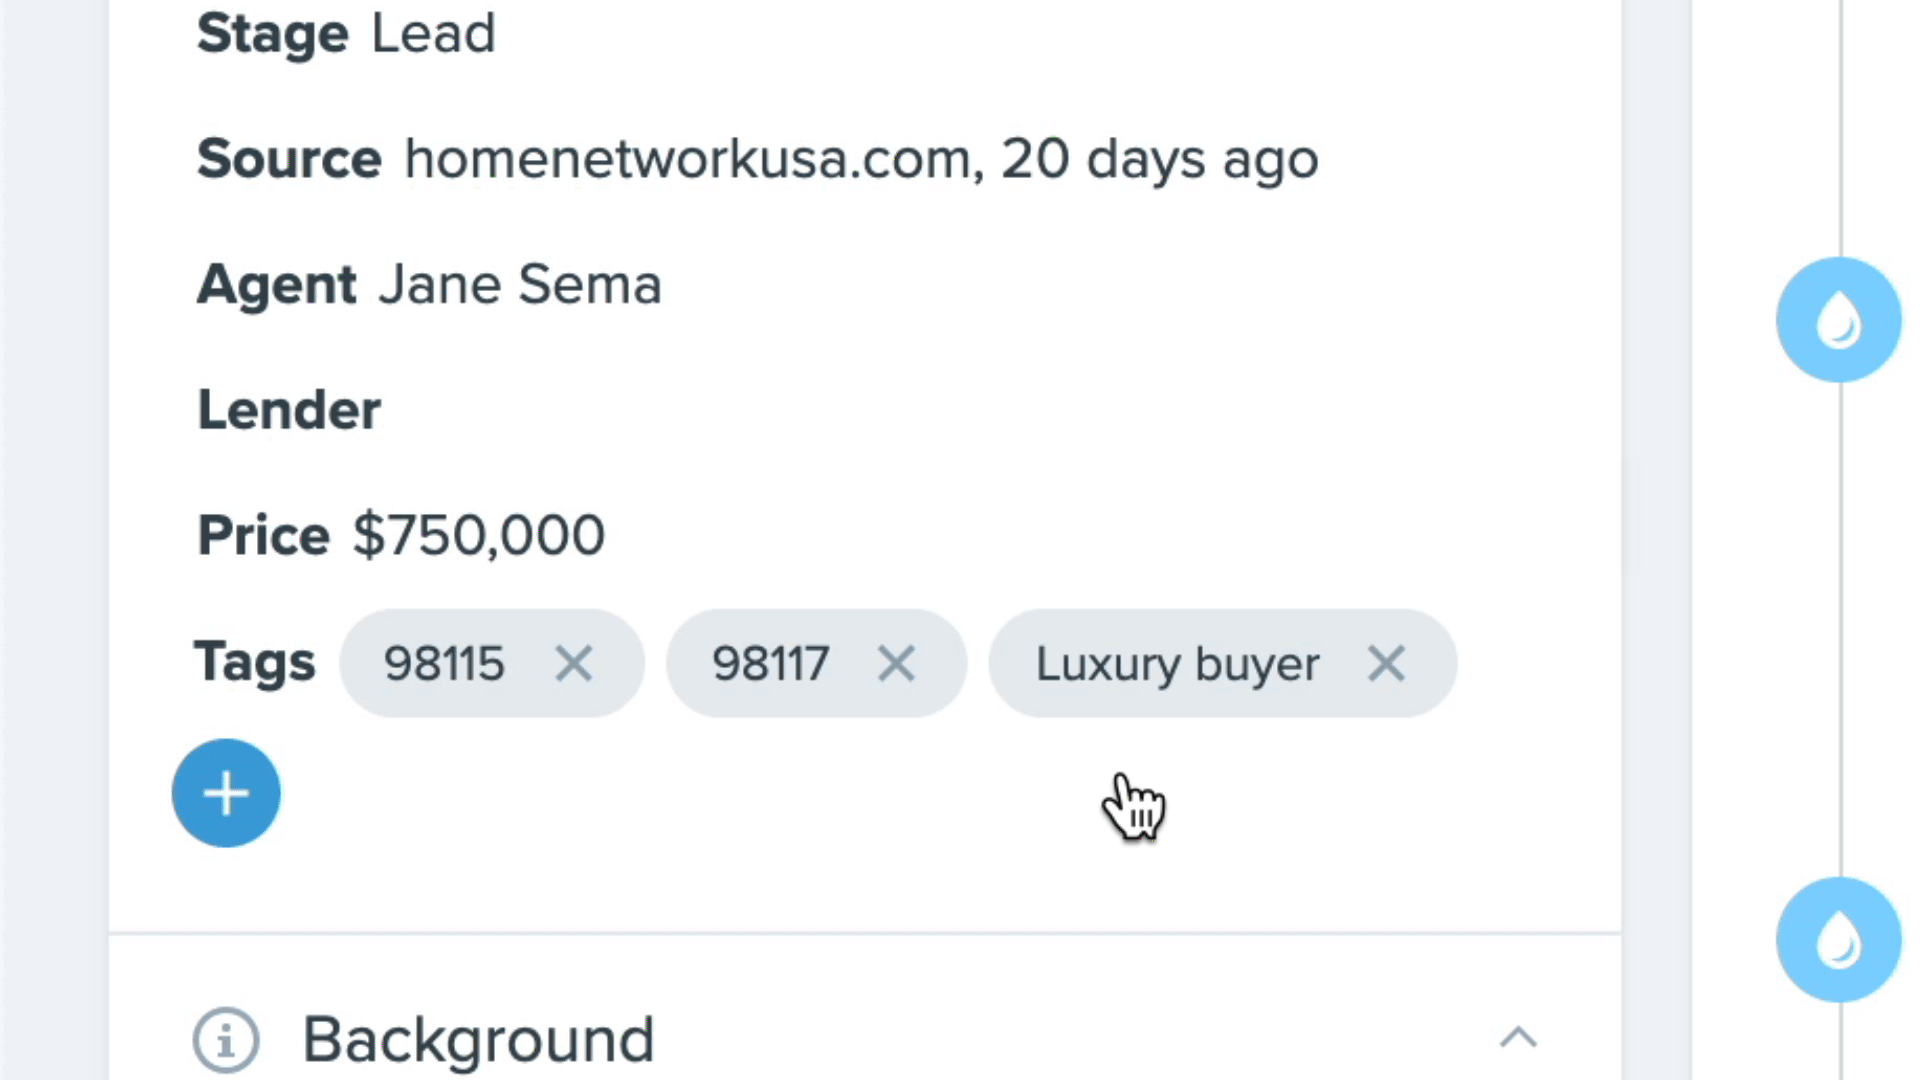
Task: Click the lower water drop timeline icon
Action: [1838, 940]
